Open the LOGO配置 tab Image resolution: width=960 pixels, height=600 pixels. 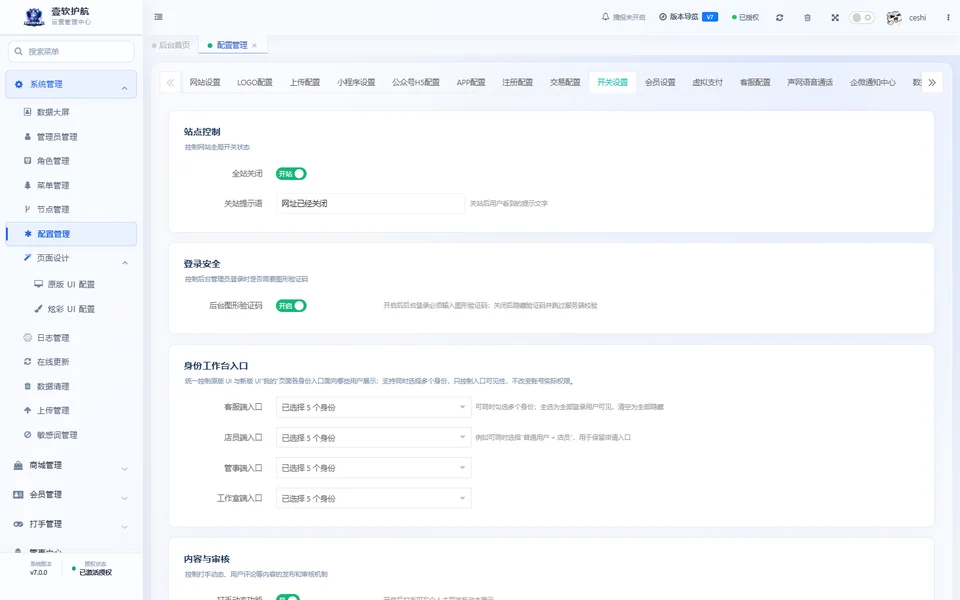pyautogui.click(x=255, y=82)
